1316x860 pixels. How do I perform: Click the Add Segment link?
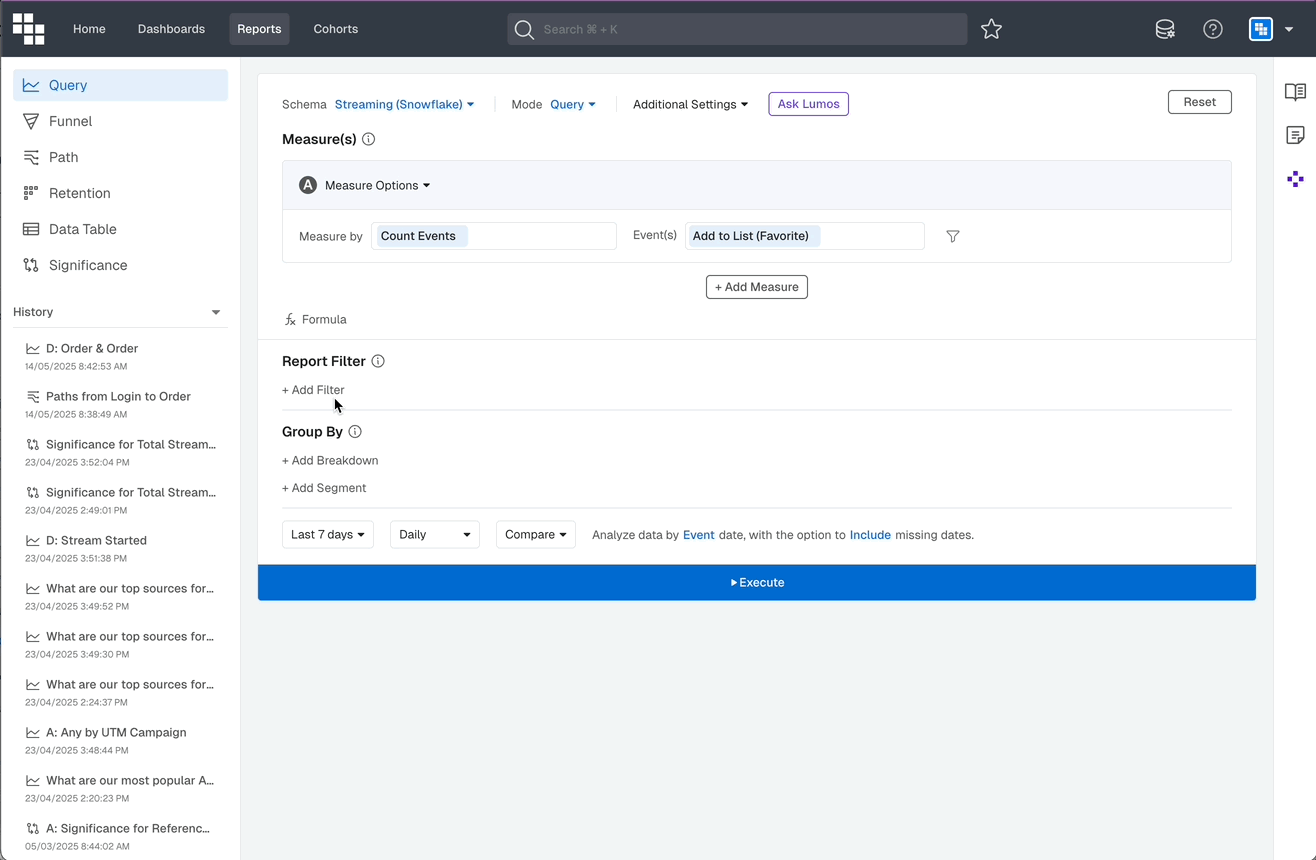click(x=324, y=488)
